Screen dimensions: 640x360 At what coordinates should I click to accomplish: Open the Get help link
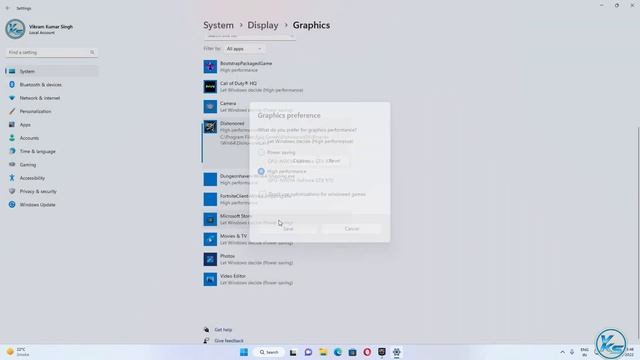(223, 330)
